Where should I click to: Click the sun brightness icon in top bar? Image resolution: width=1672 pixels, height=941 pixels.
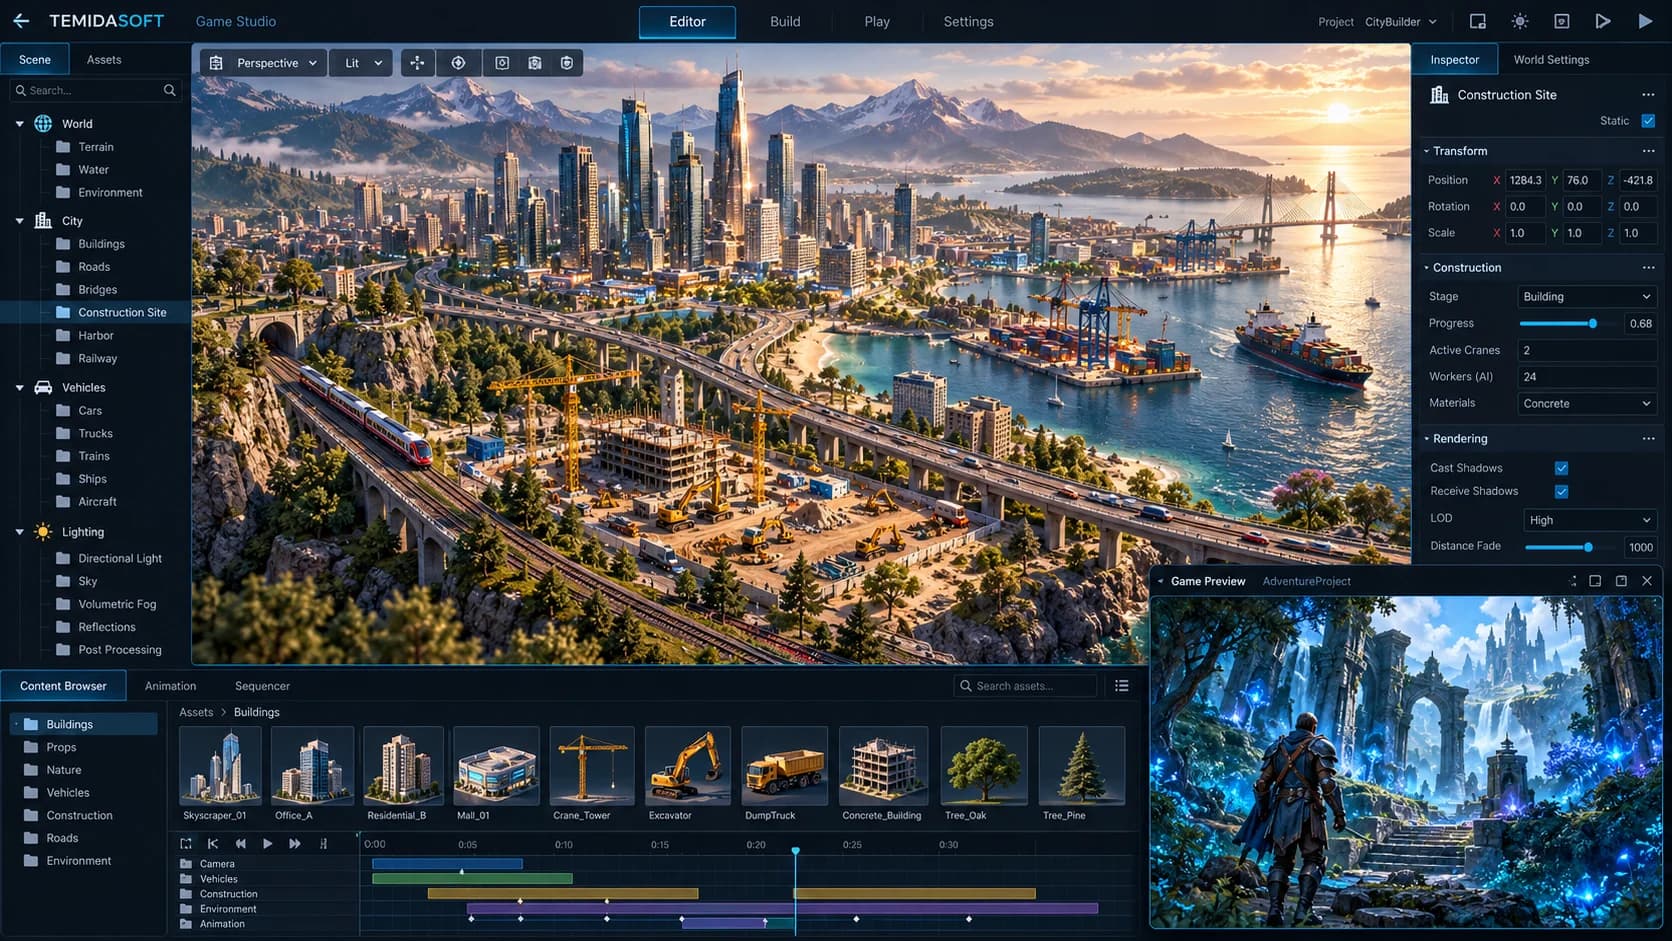(x=1520, y=21)
